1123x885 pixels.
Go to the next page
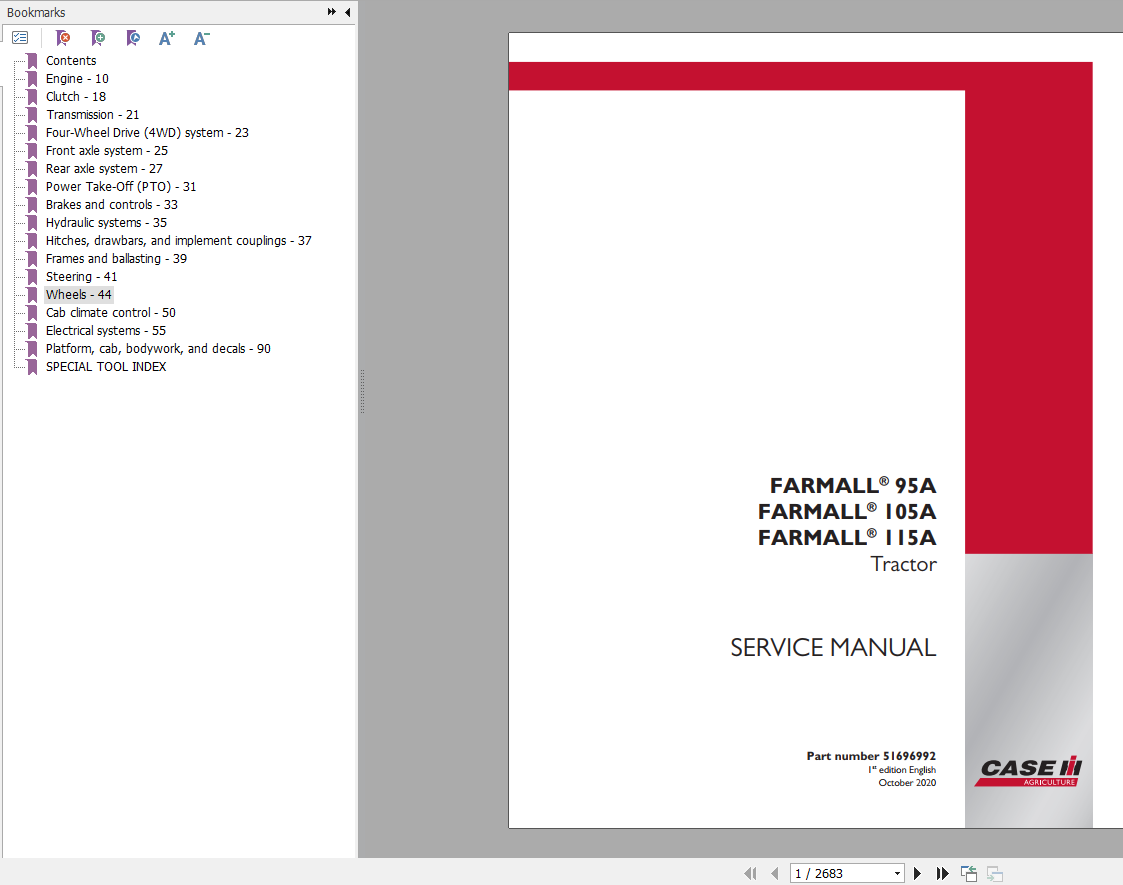pyautogui.click(x=917, y=874)
